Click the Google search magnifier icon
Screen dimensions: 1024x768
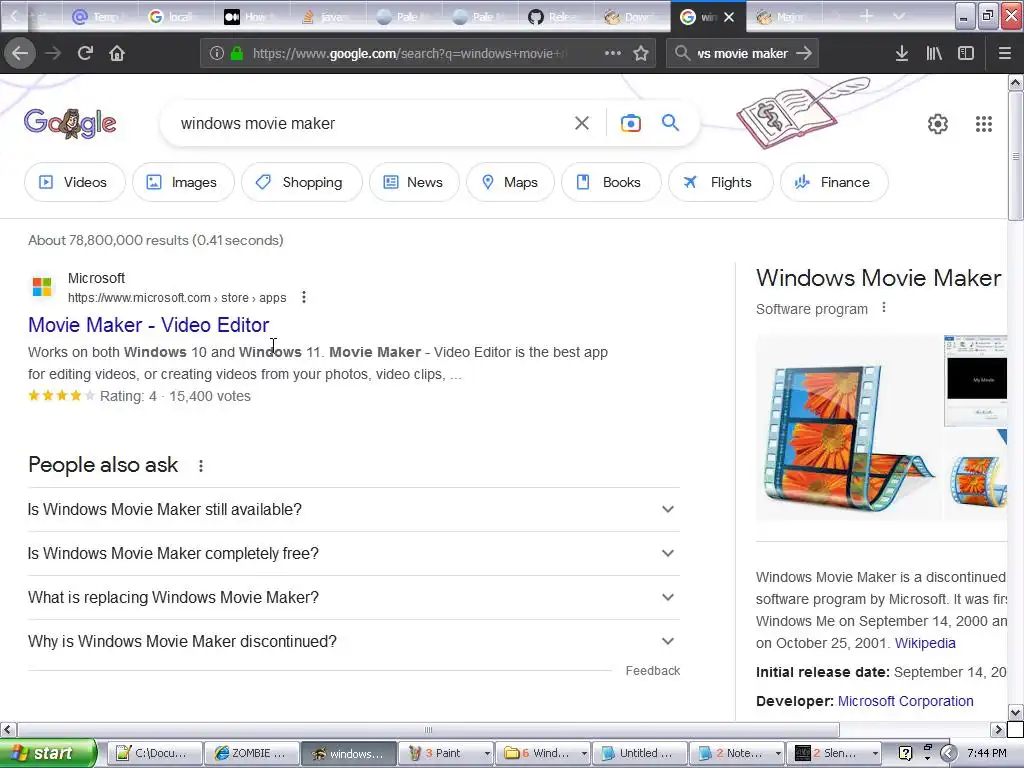point(670,122)
